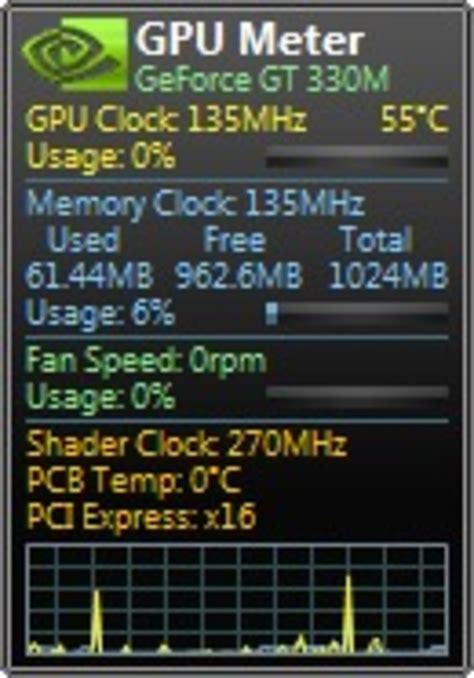Click the memory usage 6% bar
This screenshot has width=474, height=678.
(357, 313)
